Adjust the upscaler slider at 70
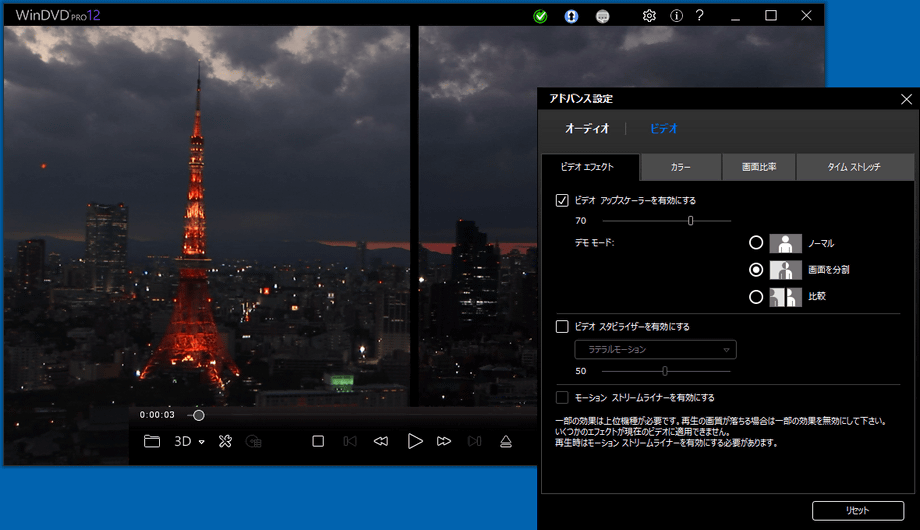 [691, 221]
